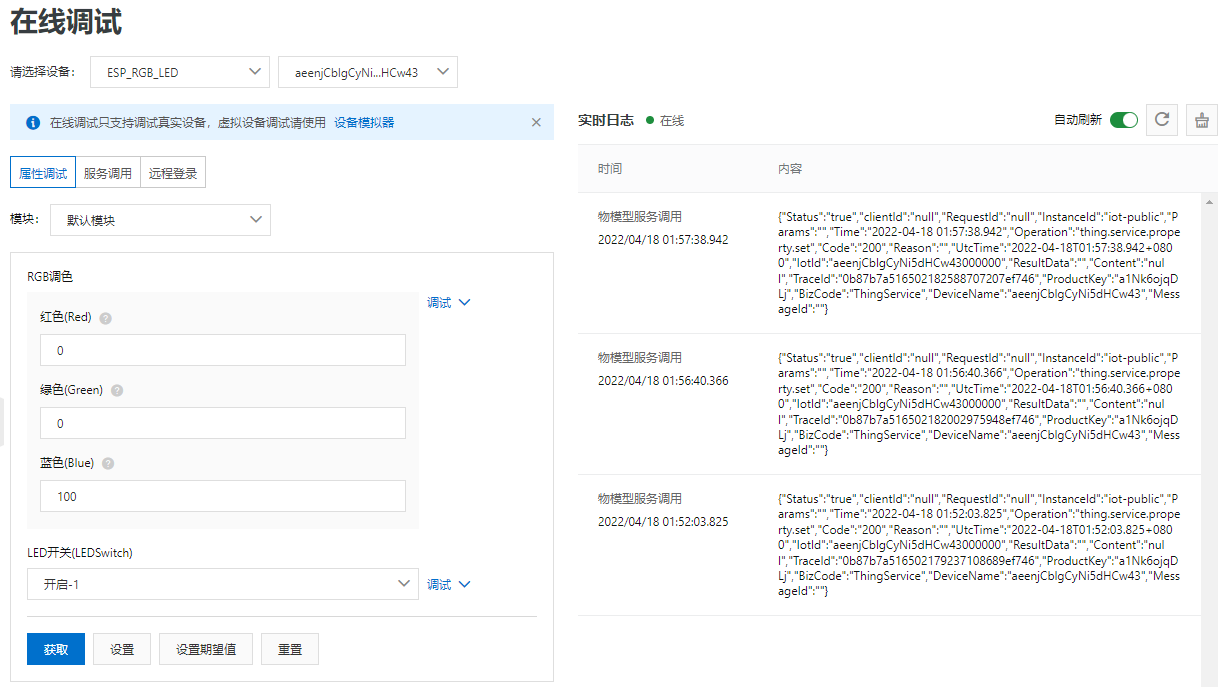Click the 设置 button

point(122,649)
